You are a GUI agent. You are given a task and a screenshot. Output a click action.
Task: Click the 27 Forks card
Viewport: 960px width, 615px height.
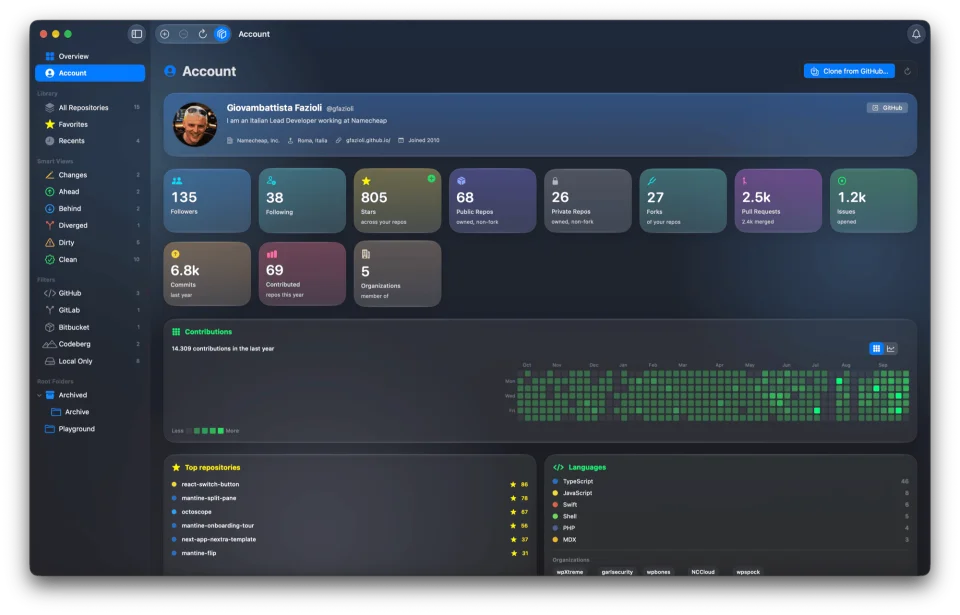coord(683,200)
